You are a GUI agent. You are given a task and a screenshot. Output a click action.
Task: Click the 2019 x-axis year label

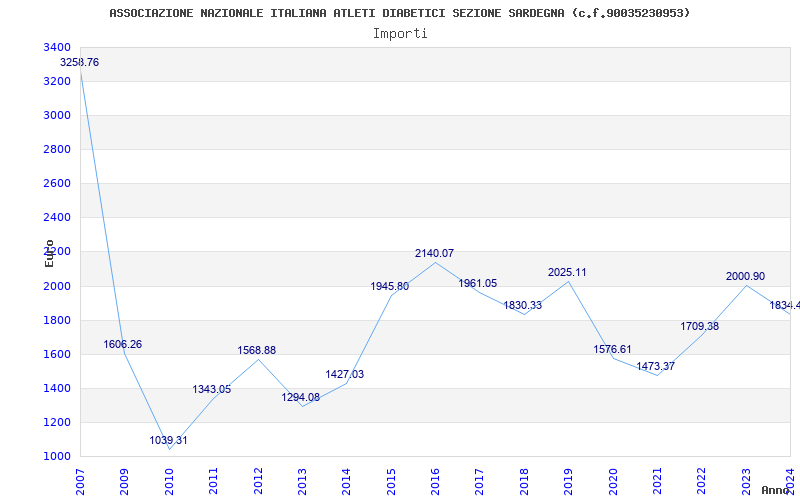pos(568,482)
